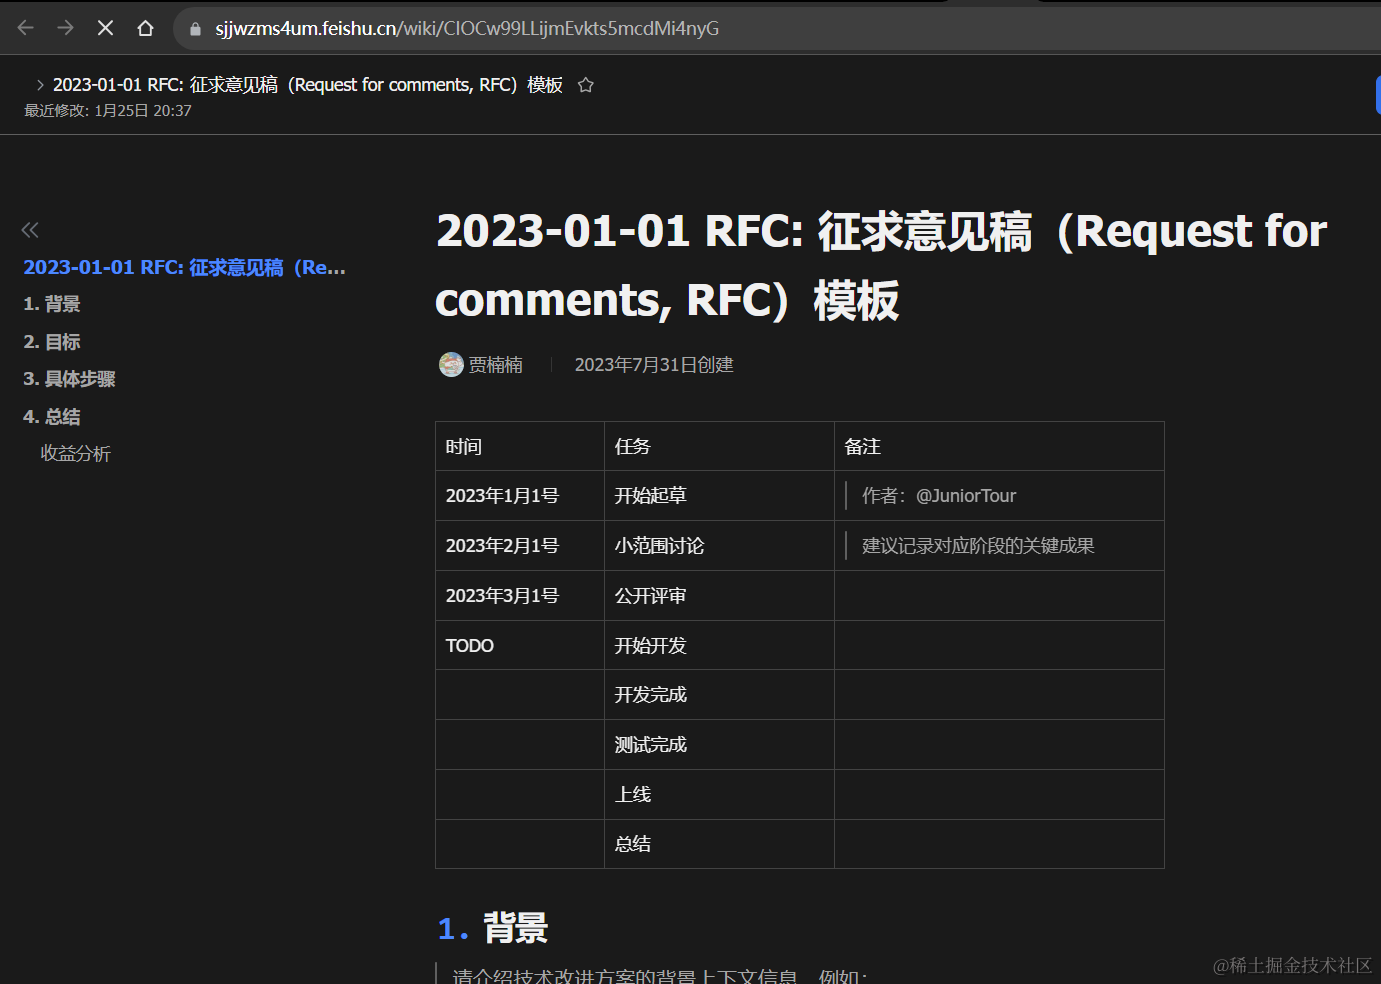Select 4. 总结 in the outline
This screenshot has height=984, width=1381.
[x=52, y=417]
